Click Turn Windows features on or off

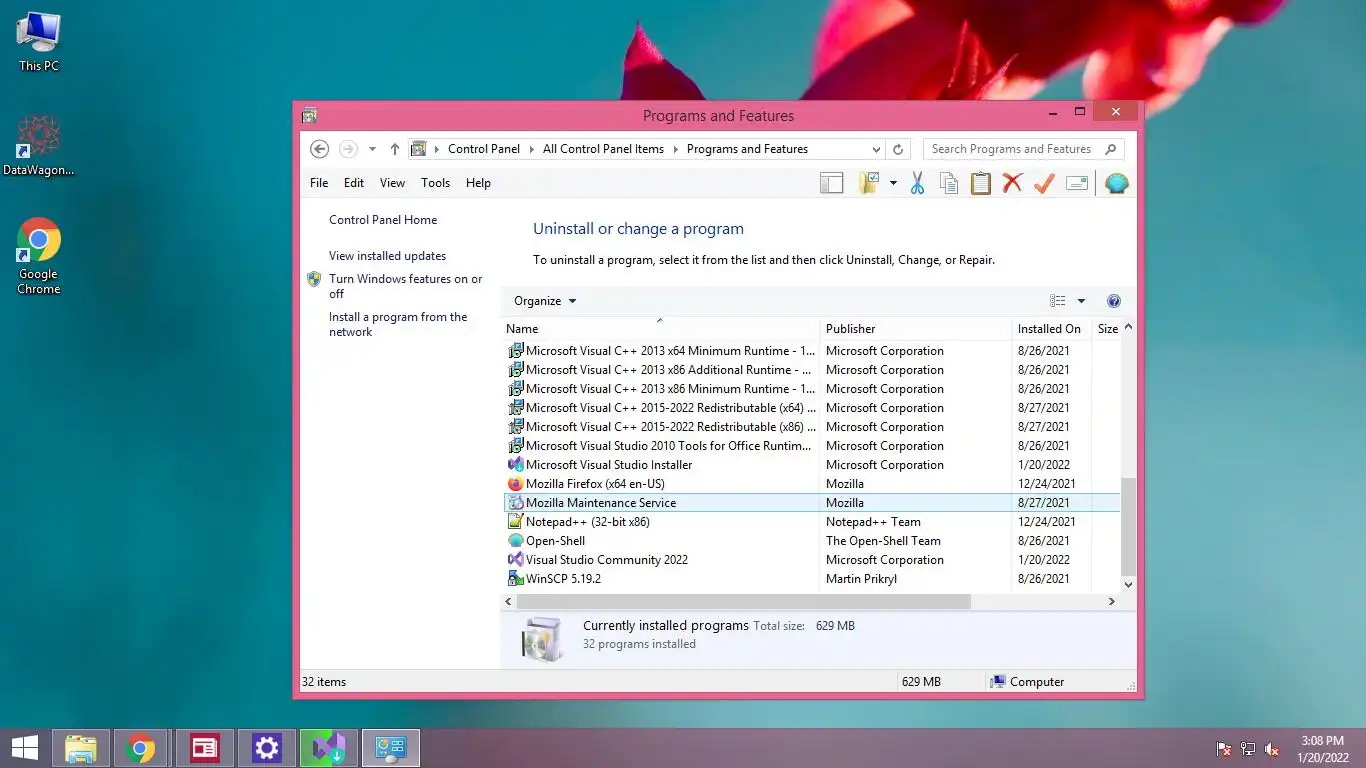pos(405,286)
